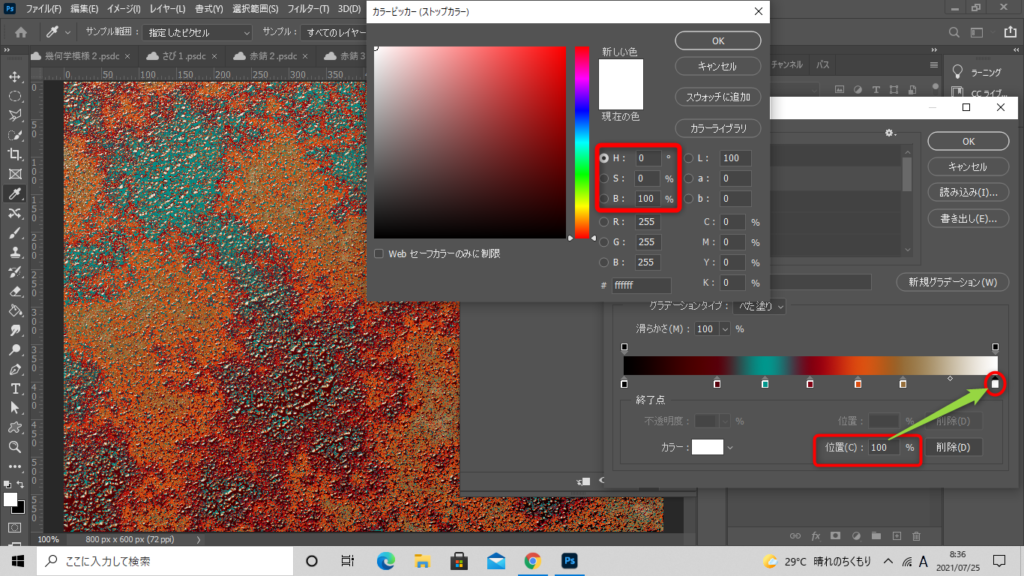This screenshot has height=576, width=1024.
Task: Click the new gradient button
Action: 953,282
